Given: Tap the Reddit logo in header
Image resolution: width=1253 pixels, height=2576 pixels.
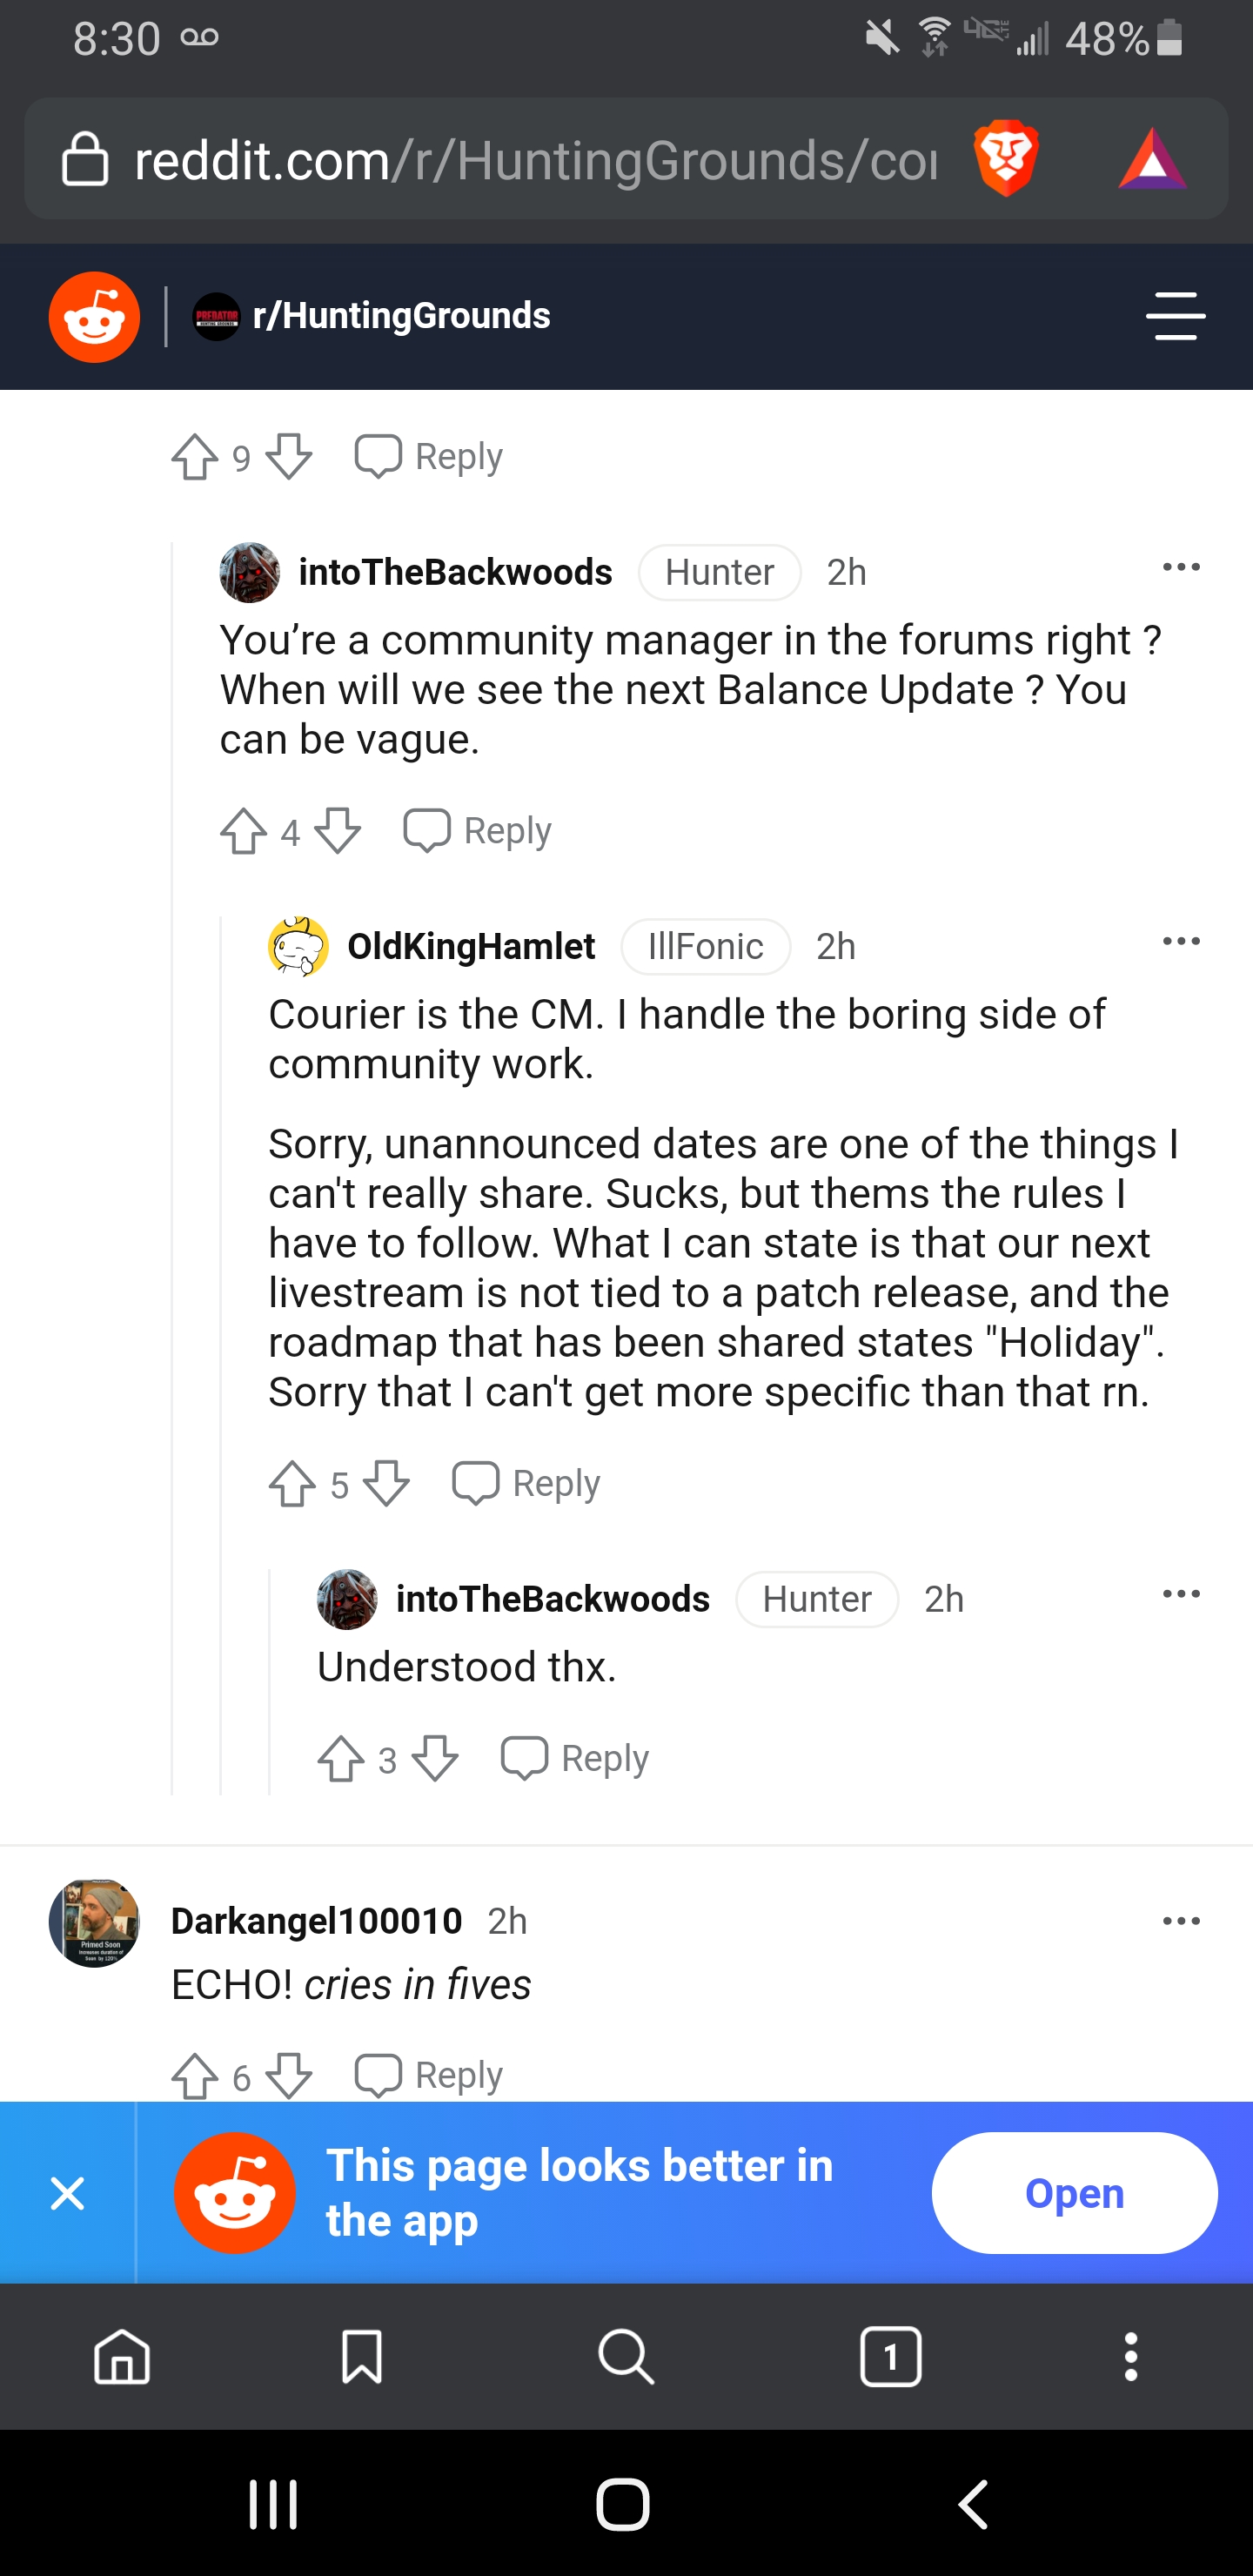Looking at the screenshot, I should click(x=94, y=317).
